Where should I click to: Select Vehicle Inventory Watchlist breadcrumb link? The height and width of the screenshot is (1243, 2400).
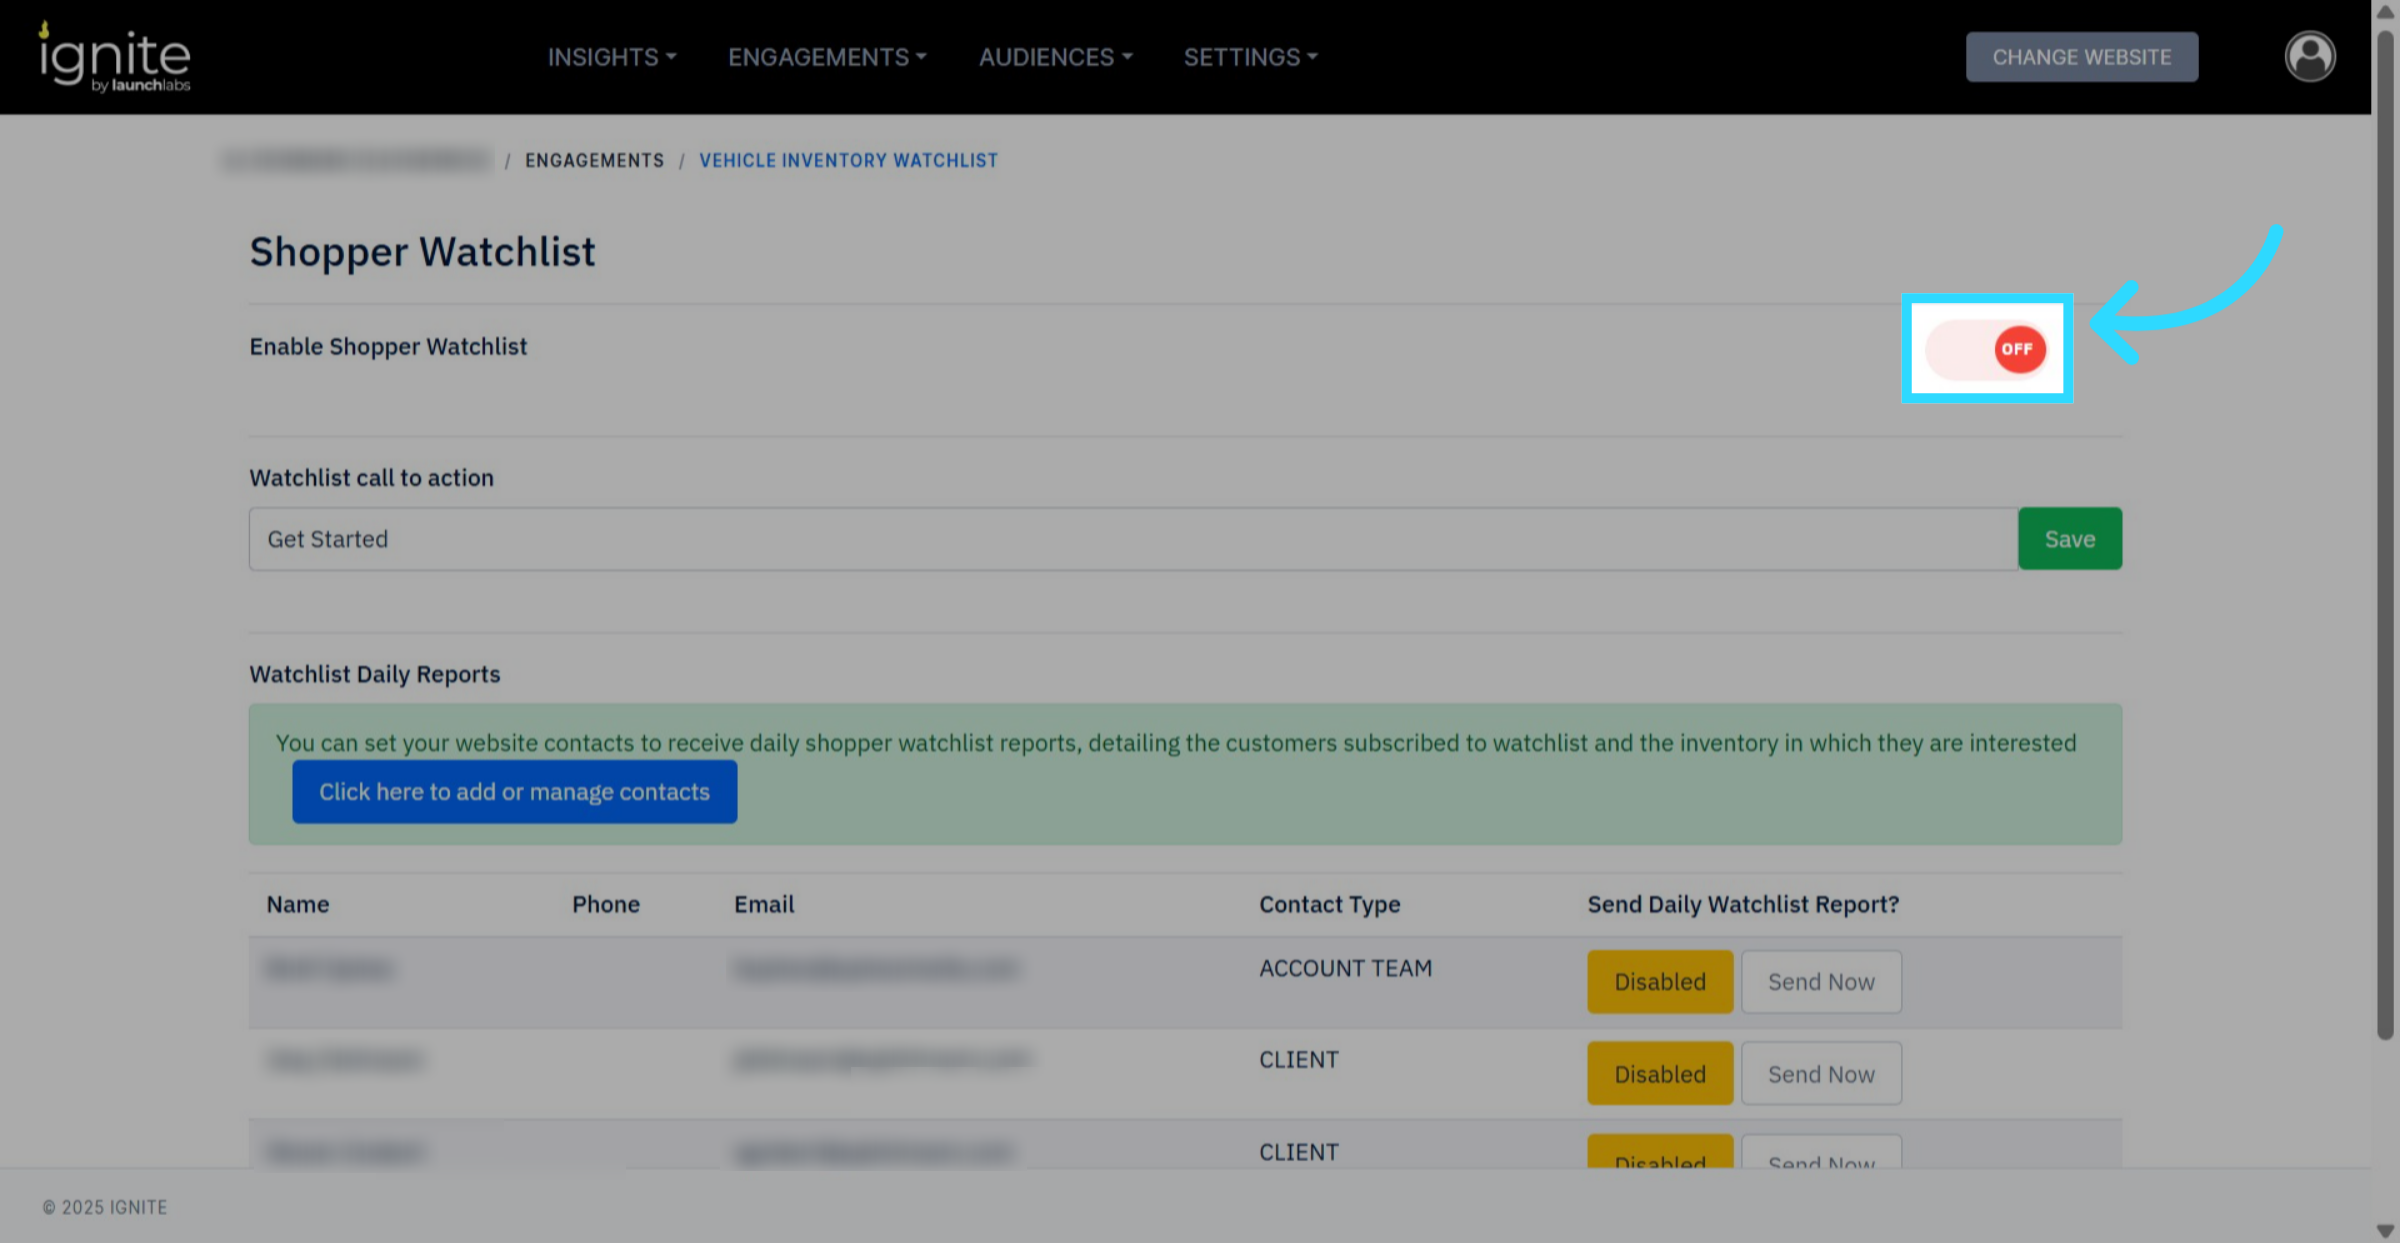click(x=848, y=160)
